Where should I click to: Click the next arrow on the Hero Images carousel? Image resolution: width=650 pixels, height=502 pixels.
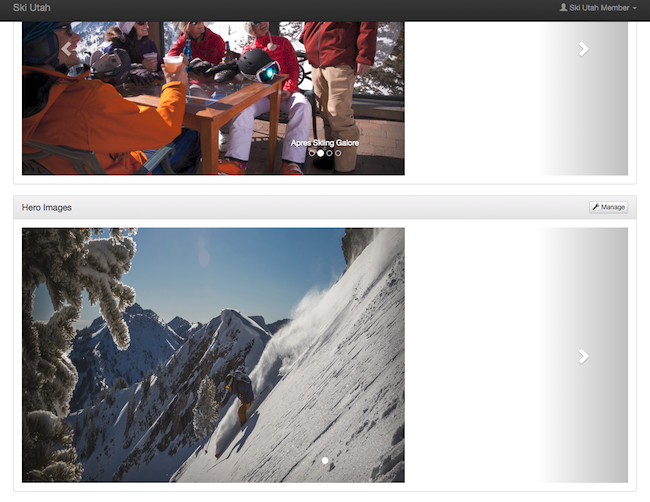[x=583, y=356]
